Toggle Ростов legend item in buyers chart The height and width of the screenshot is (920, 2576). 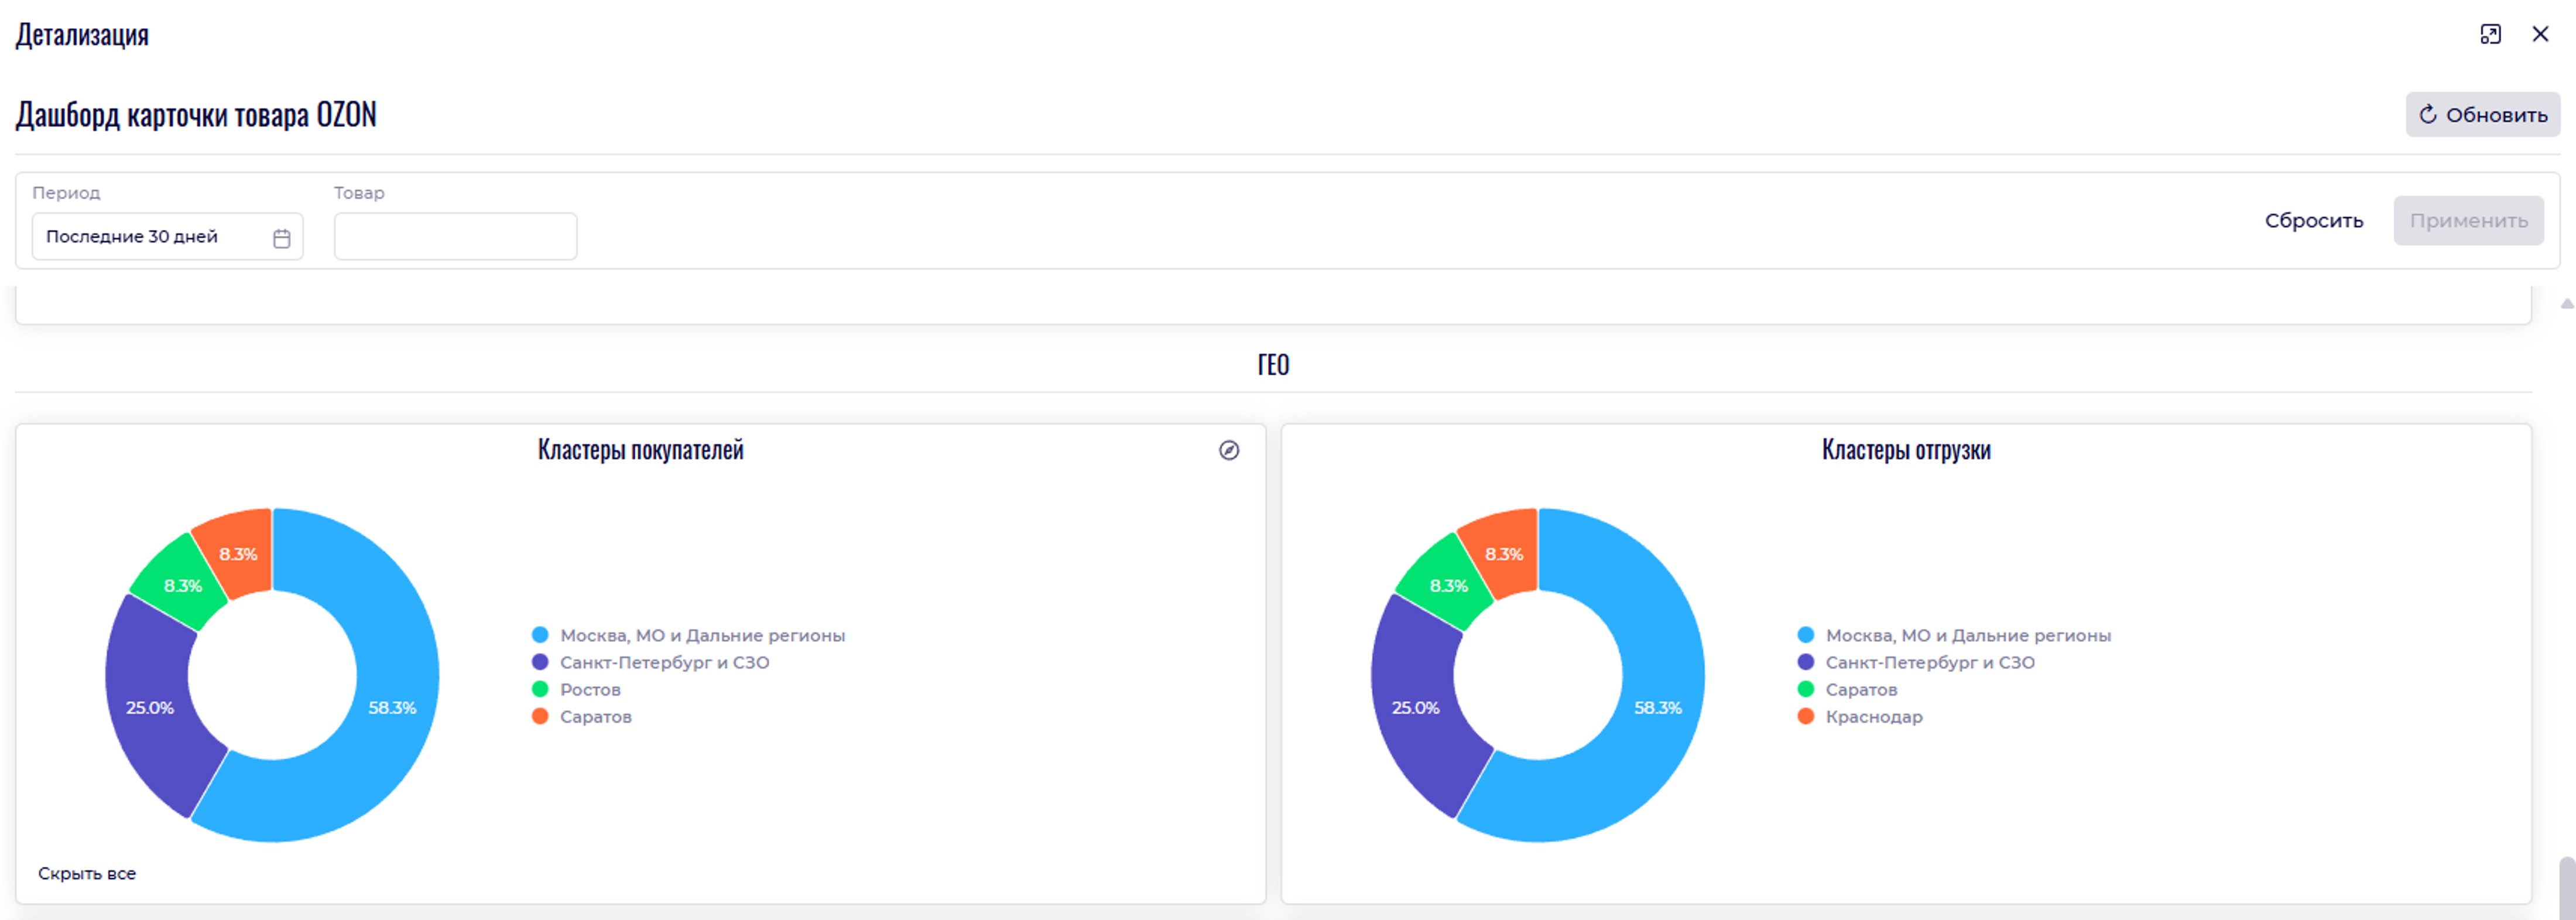(x=589, y=689)
